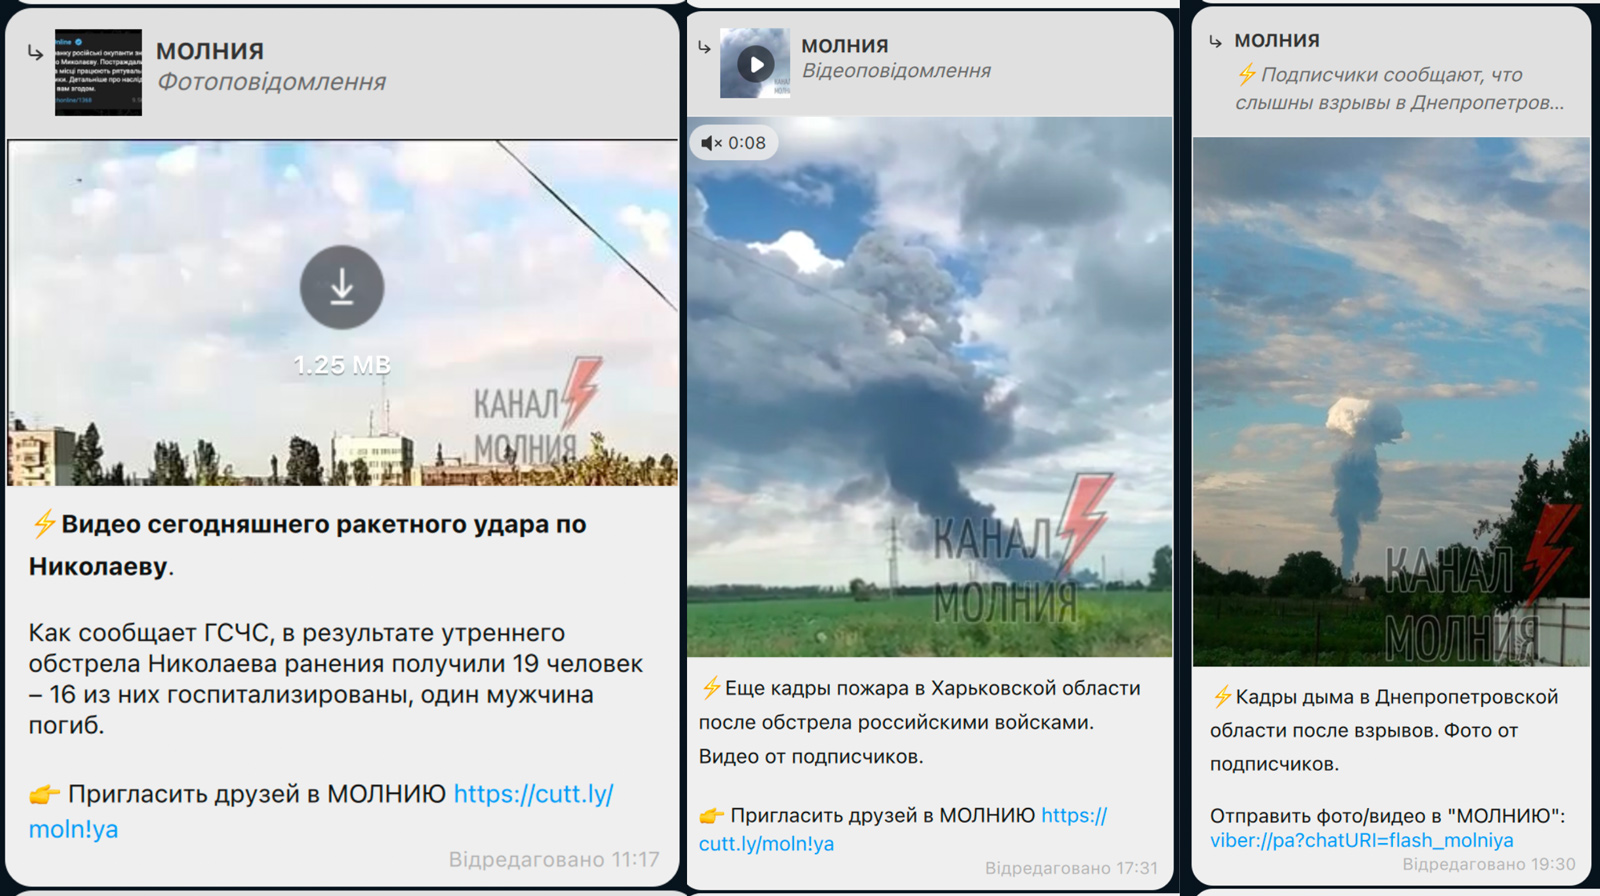
Task: Select the Фотоповідомлення reply label
Action: [271, 82]
